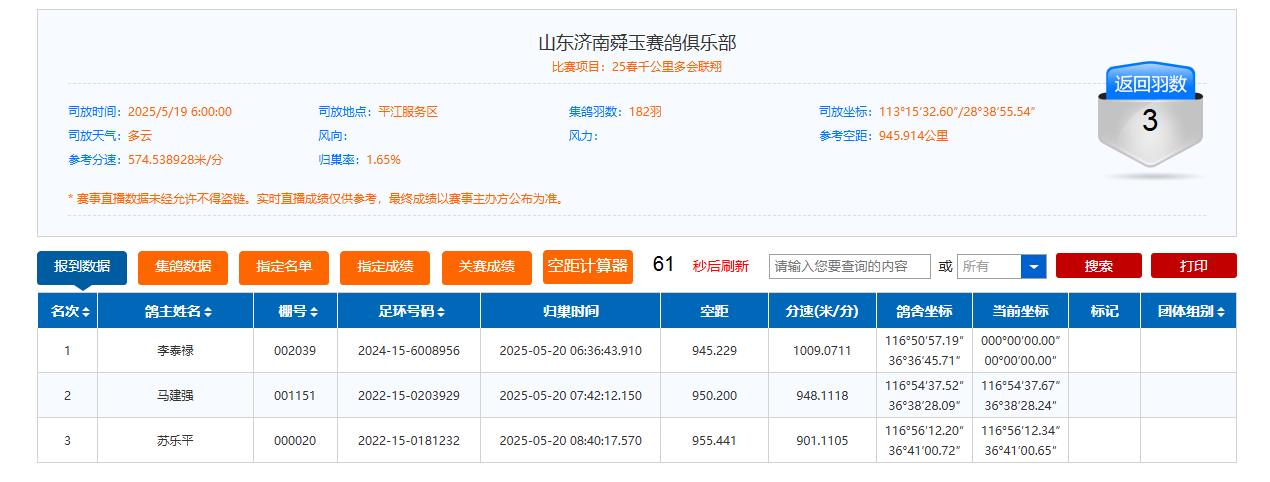The width and height of the screenshot is (1270, 482).
Task: Show the 关赛成绩 tab
Action: click(486, 266)
